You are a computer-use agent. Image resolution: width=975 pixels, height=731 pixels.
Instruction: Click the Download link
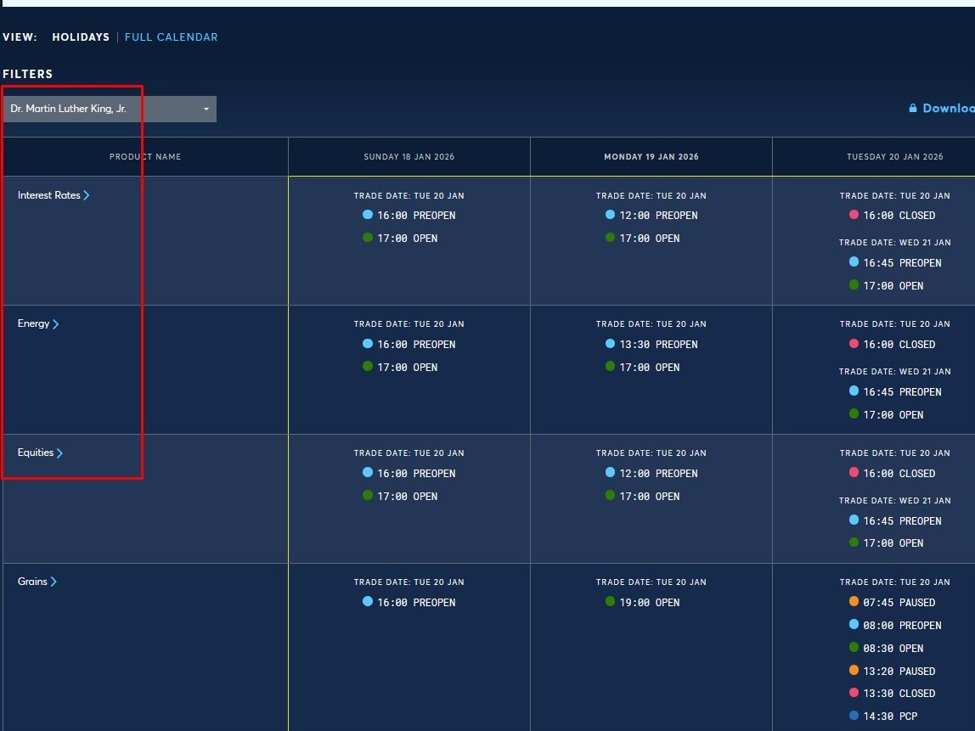click(x=945, y=107)
